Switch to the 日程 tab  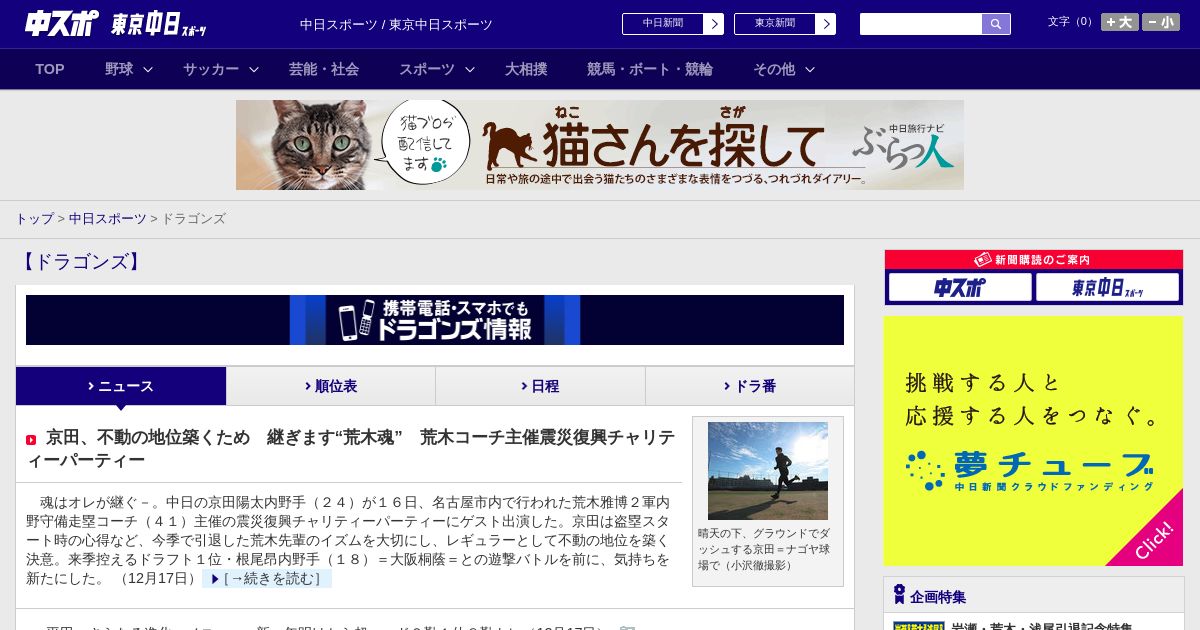click(x=540, y=386)
